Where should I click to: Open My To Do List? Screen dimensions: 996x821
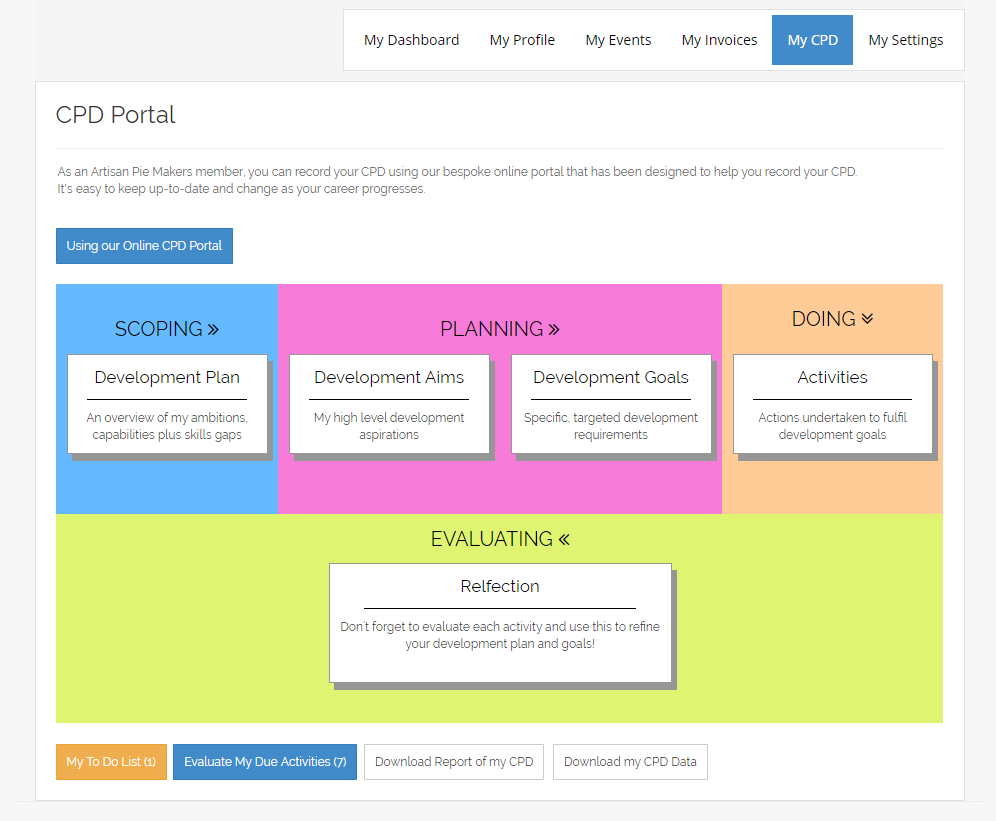(111, 761)
